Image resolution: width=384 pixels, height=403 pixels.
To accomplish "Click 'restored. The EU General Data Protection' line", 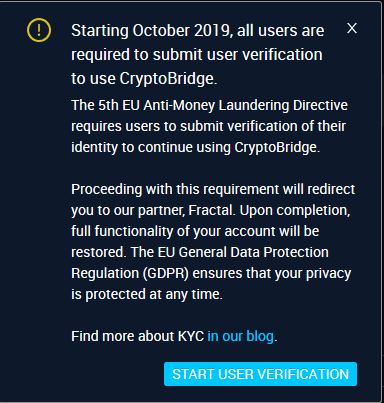I will 200,252.
